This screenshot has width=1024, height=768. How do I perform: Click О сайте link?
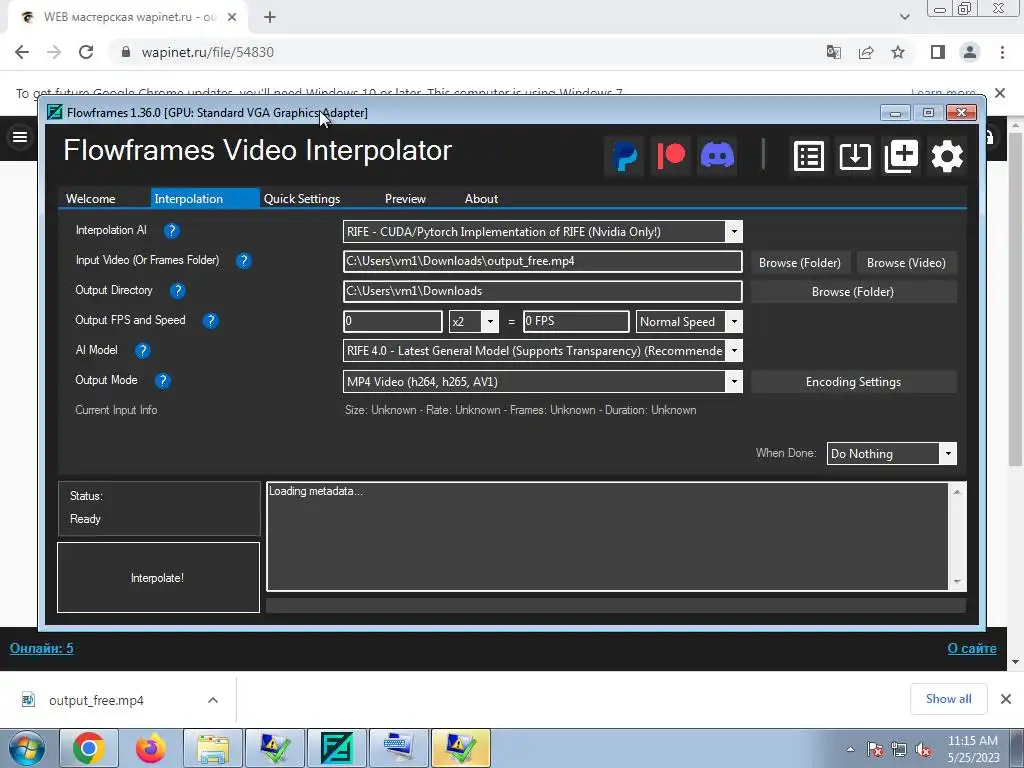972,648
